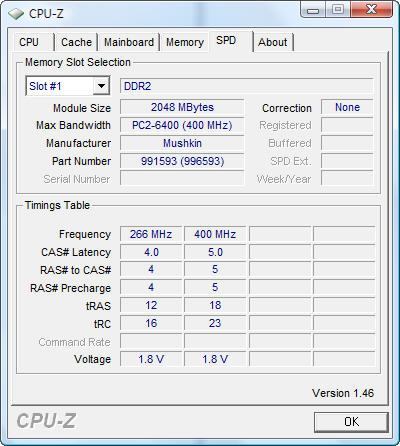Select the SPD tab
Viewport: 400px width, 446px height.
click(231, 41)
